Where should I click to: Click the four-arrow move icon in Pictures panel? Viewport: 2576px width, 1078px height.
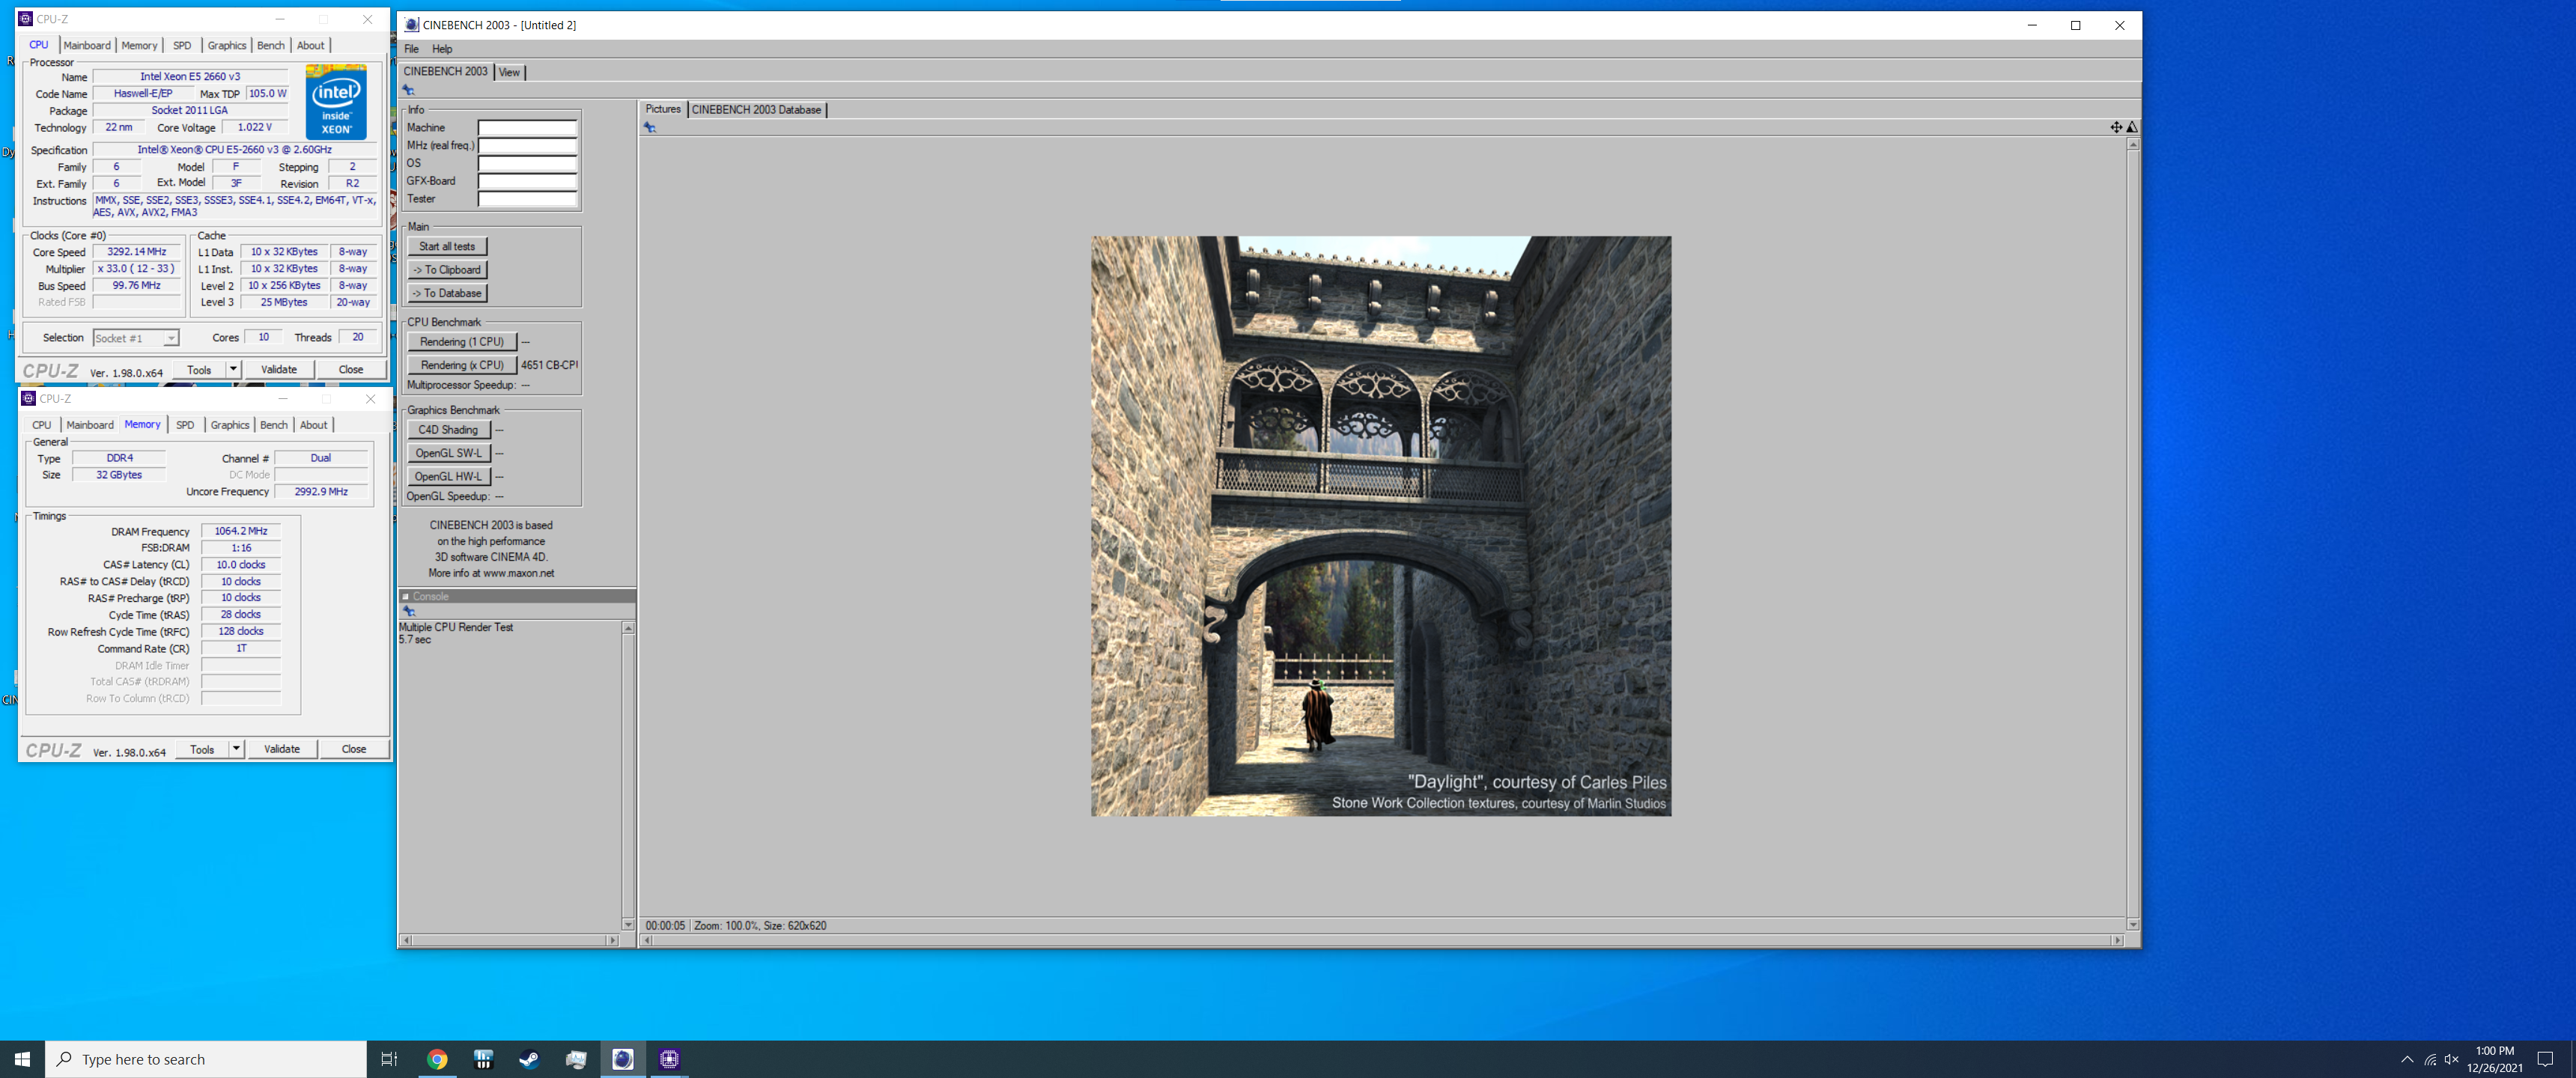2116,127
